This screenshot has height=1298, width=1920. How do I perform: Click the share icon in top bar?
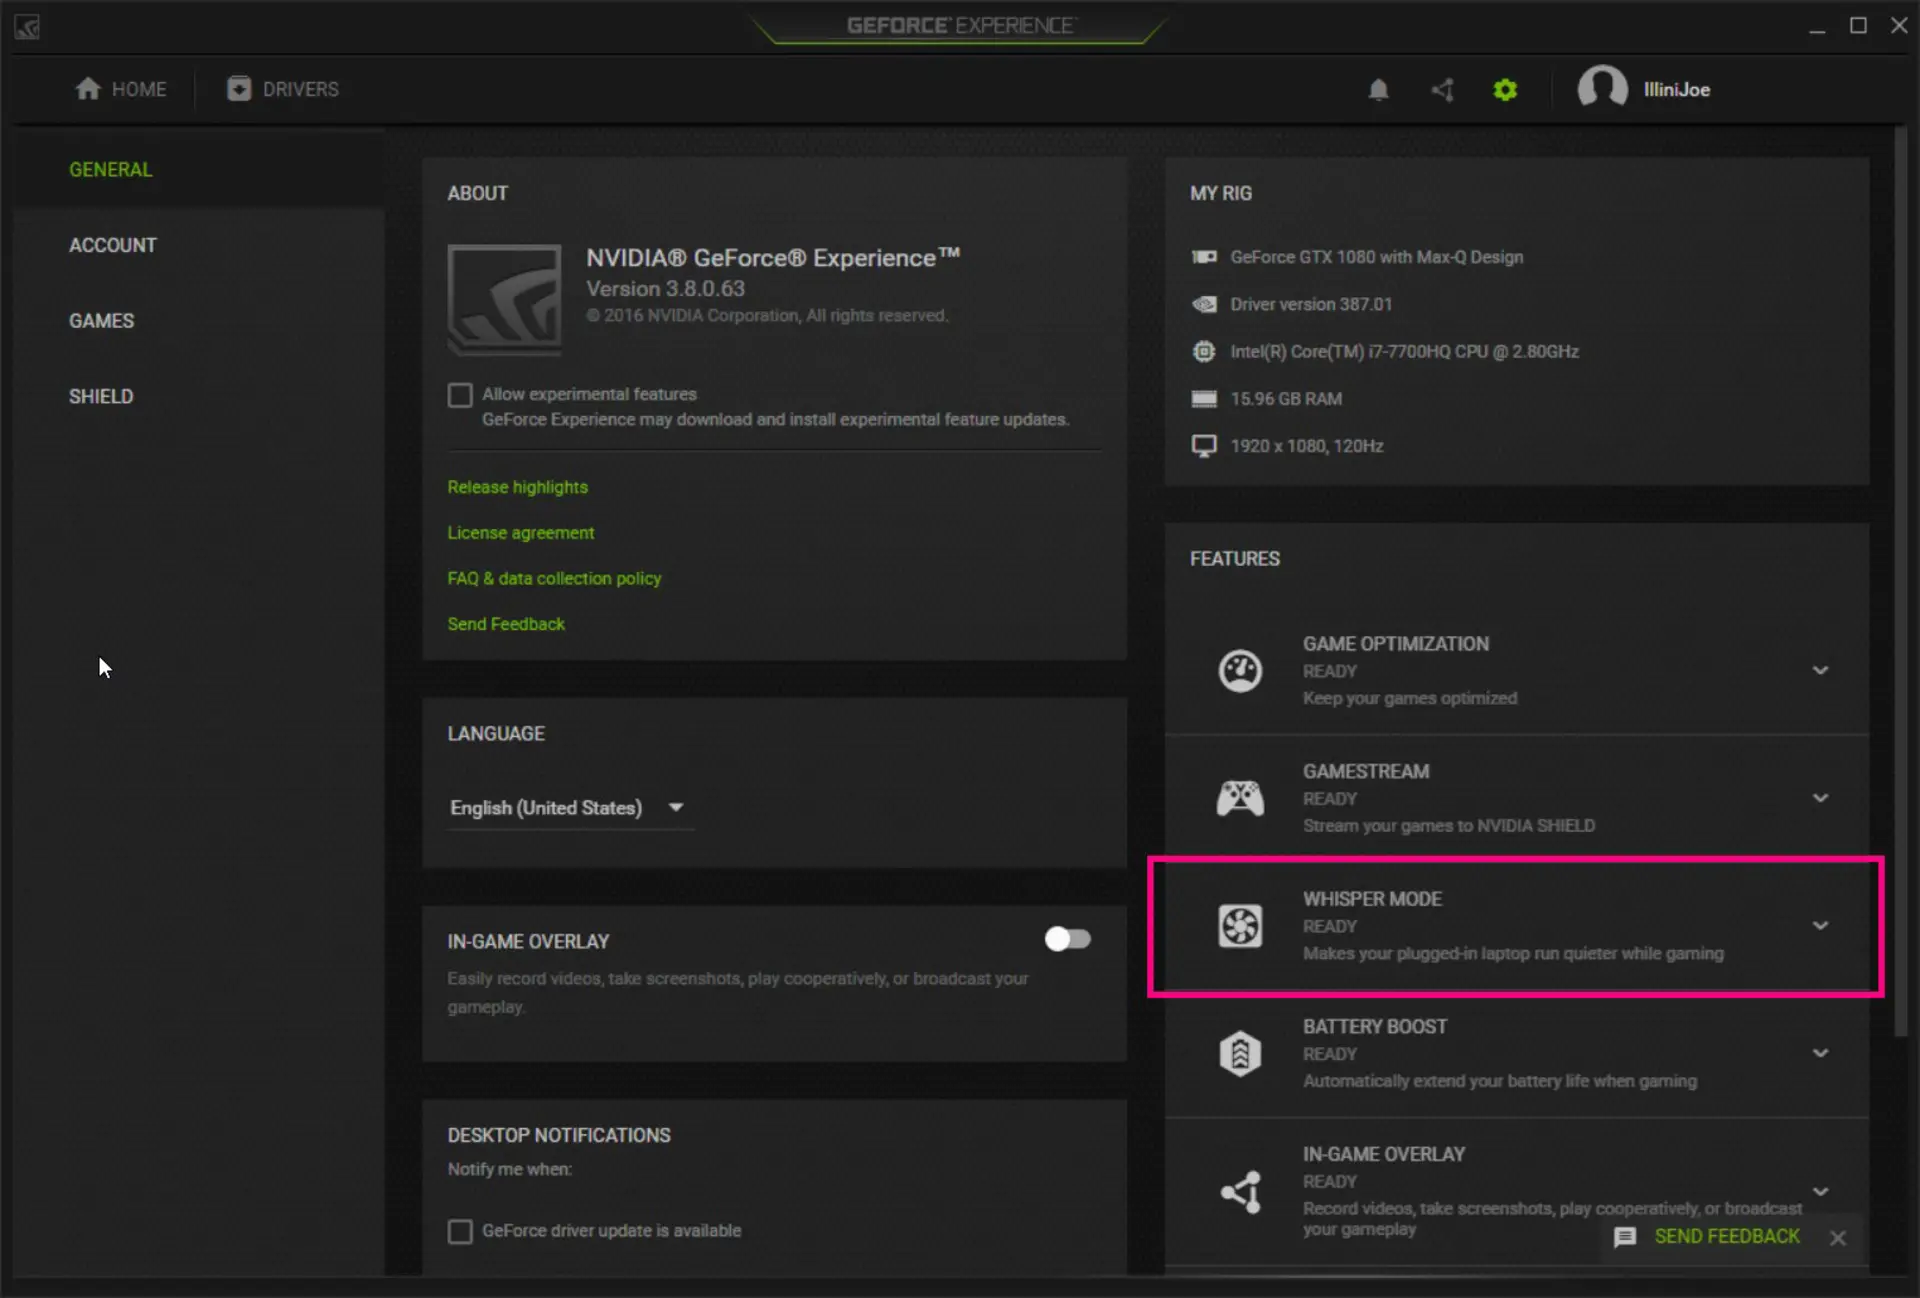click(x=1442, y=90)
